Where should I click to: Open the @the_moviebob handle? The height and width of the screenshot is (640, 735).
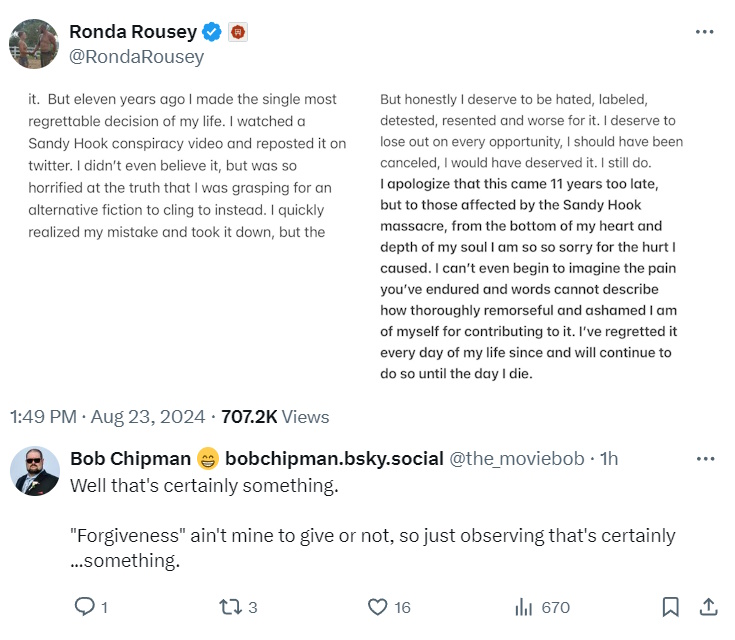click(x=517, y=459)
